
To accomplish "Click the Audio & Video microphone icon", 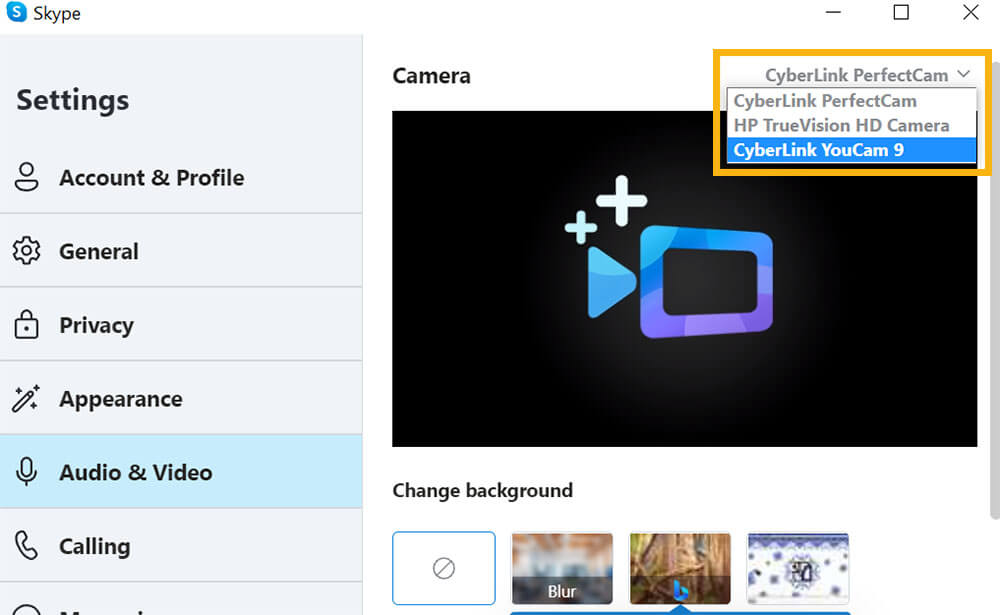I will point(26,472).
